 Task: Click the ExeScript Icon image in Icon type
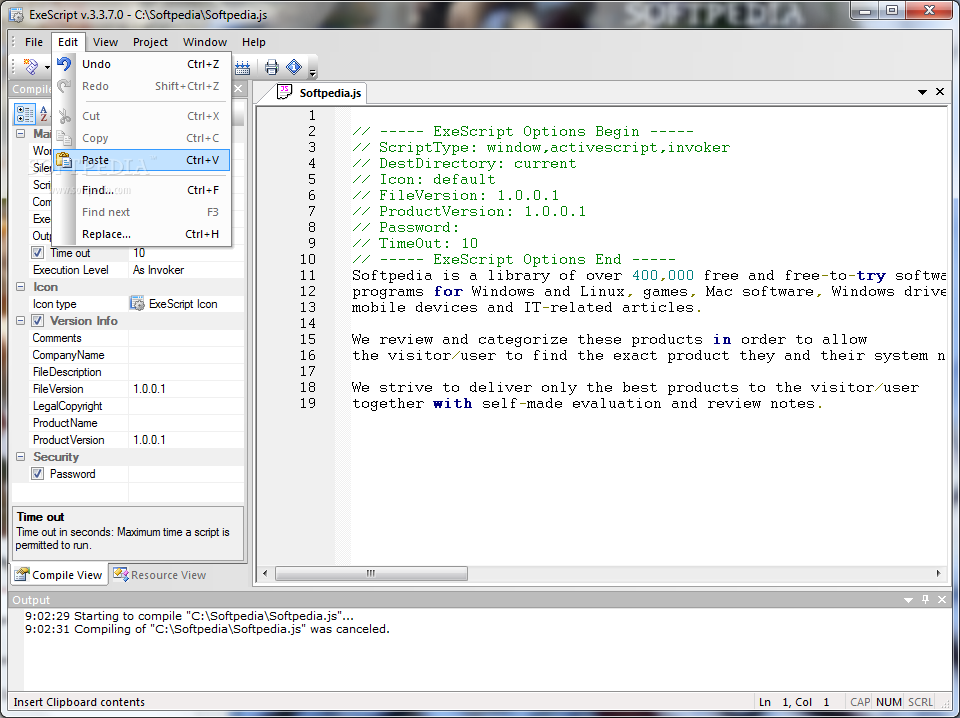[x=138, y=304]
